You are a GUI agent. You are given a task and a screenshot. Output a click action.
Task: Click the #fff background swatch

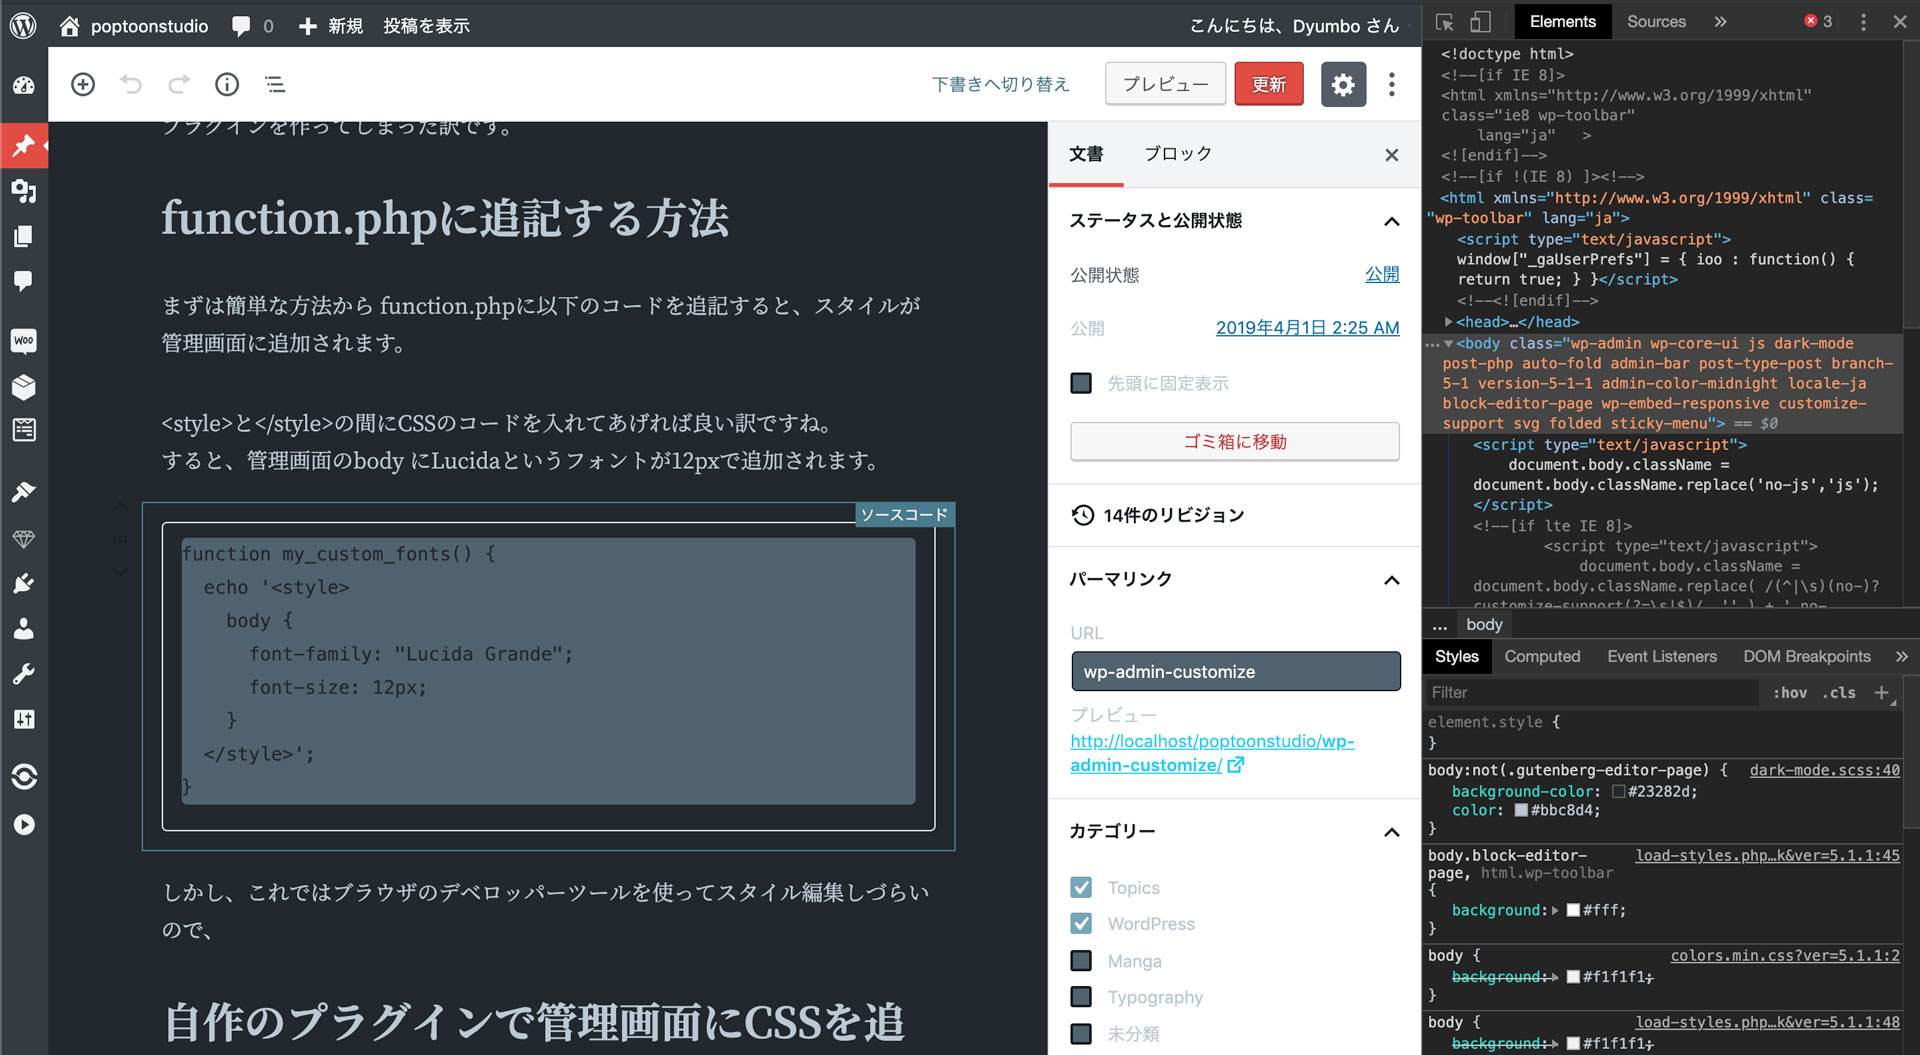click(1573, 910)
